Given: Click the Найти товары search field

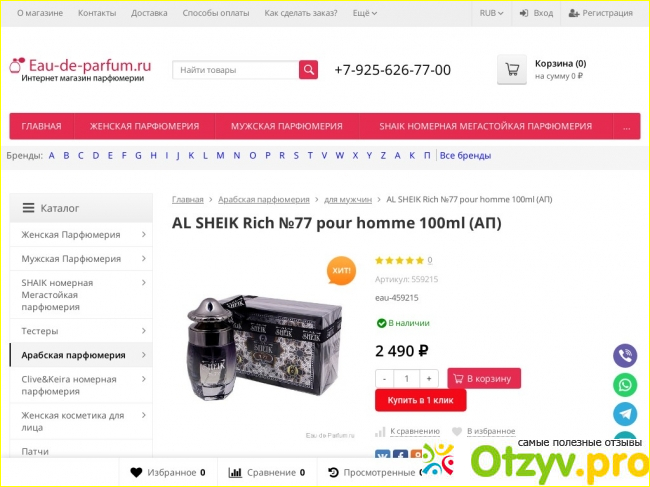Looking at the screenshot, I should (x=235, y=70).
